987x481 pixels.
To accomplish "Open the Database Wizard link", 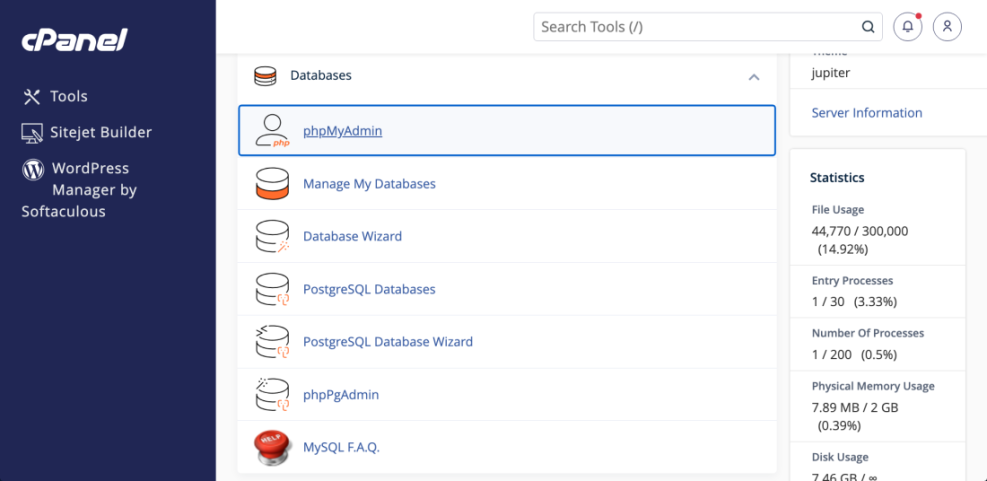I will tap(352, 236).
